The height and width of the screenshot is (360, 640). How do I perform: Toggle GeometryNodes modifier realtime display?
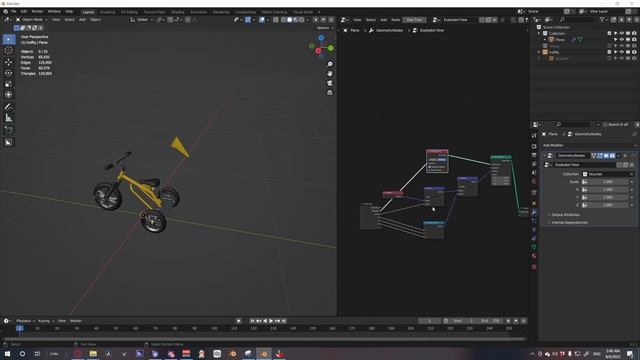coord(606,156)
